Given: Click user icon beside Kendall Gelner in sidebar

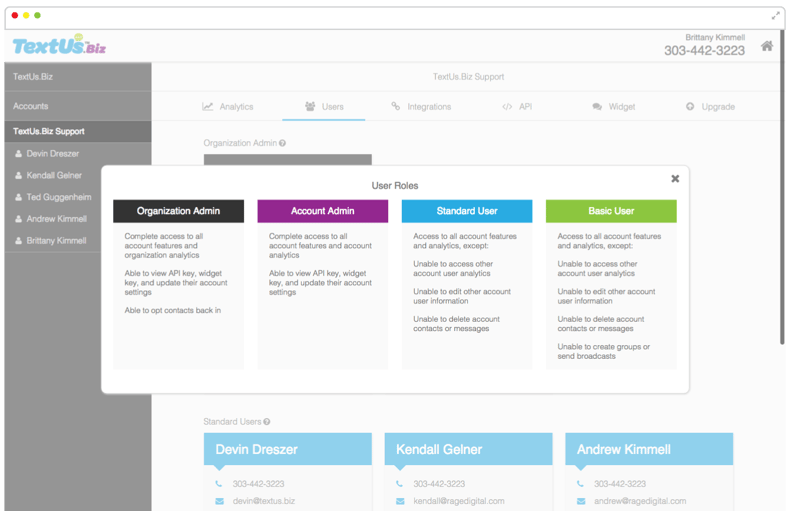Looking at the screenshot, I should (x=18, y=175).
